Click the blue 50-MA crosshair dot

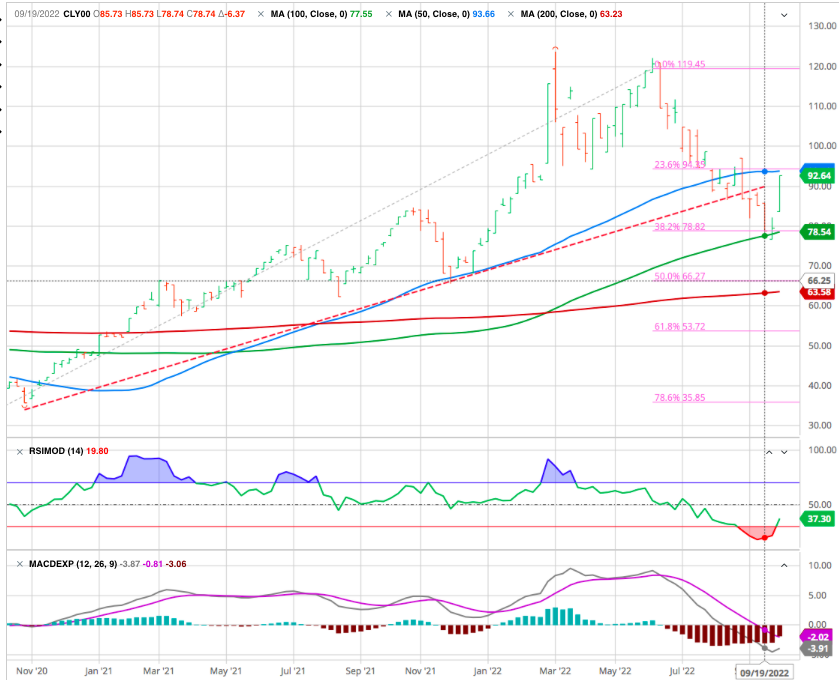coord(764,171)
